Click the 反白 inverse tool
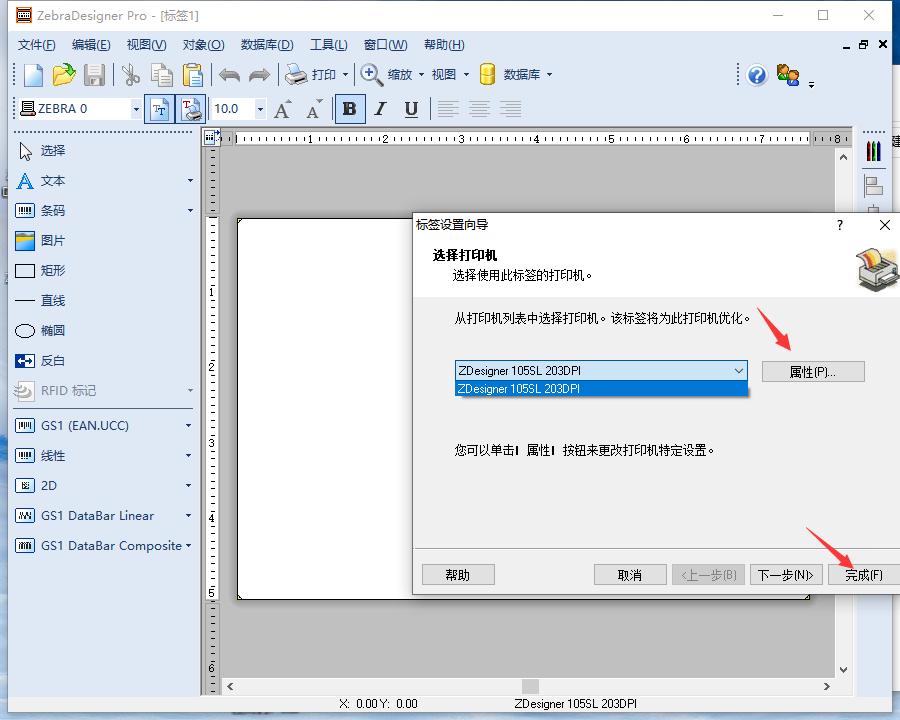Image resolution: width=900 pixels, height=720 pixels. [52, 361]
